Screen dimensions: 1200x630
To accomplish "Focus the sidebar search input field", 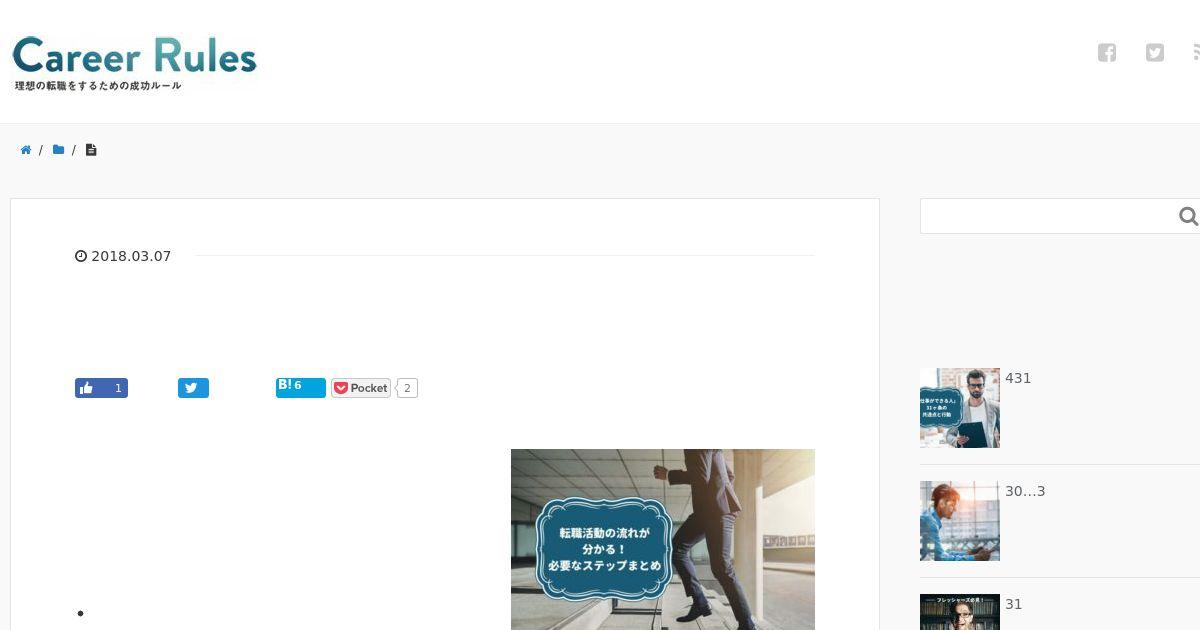I will tap(1050, 216).
